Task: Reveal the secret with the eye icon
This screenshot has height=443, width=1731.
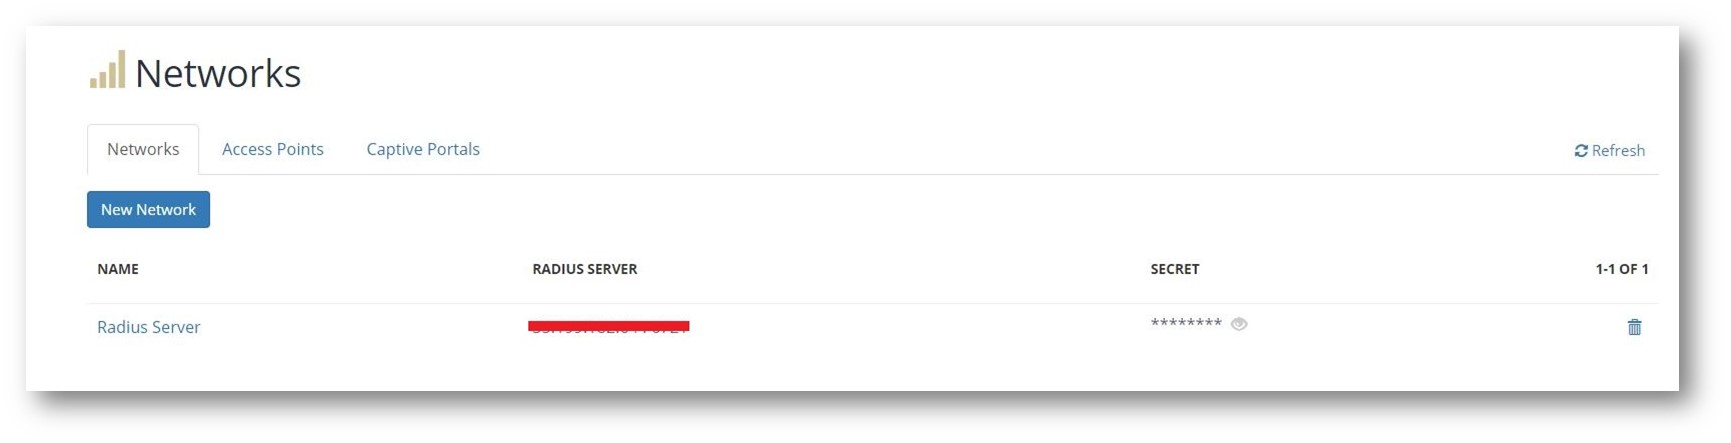Action: tap(1239, 324)
